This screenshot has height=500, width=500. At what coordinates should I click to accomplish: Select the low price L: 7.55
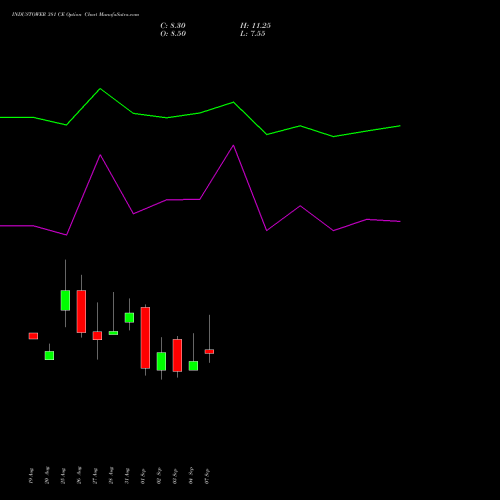click(x=252, y=34)
